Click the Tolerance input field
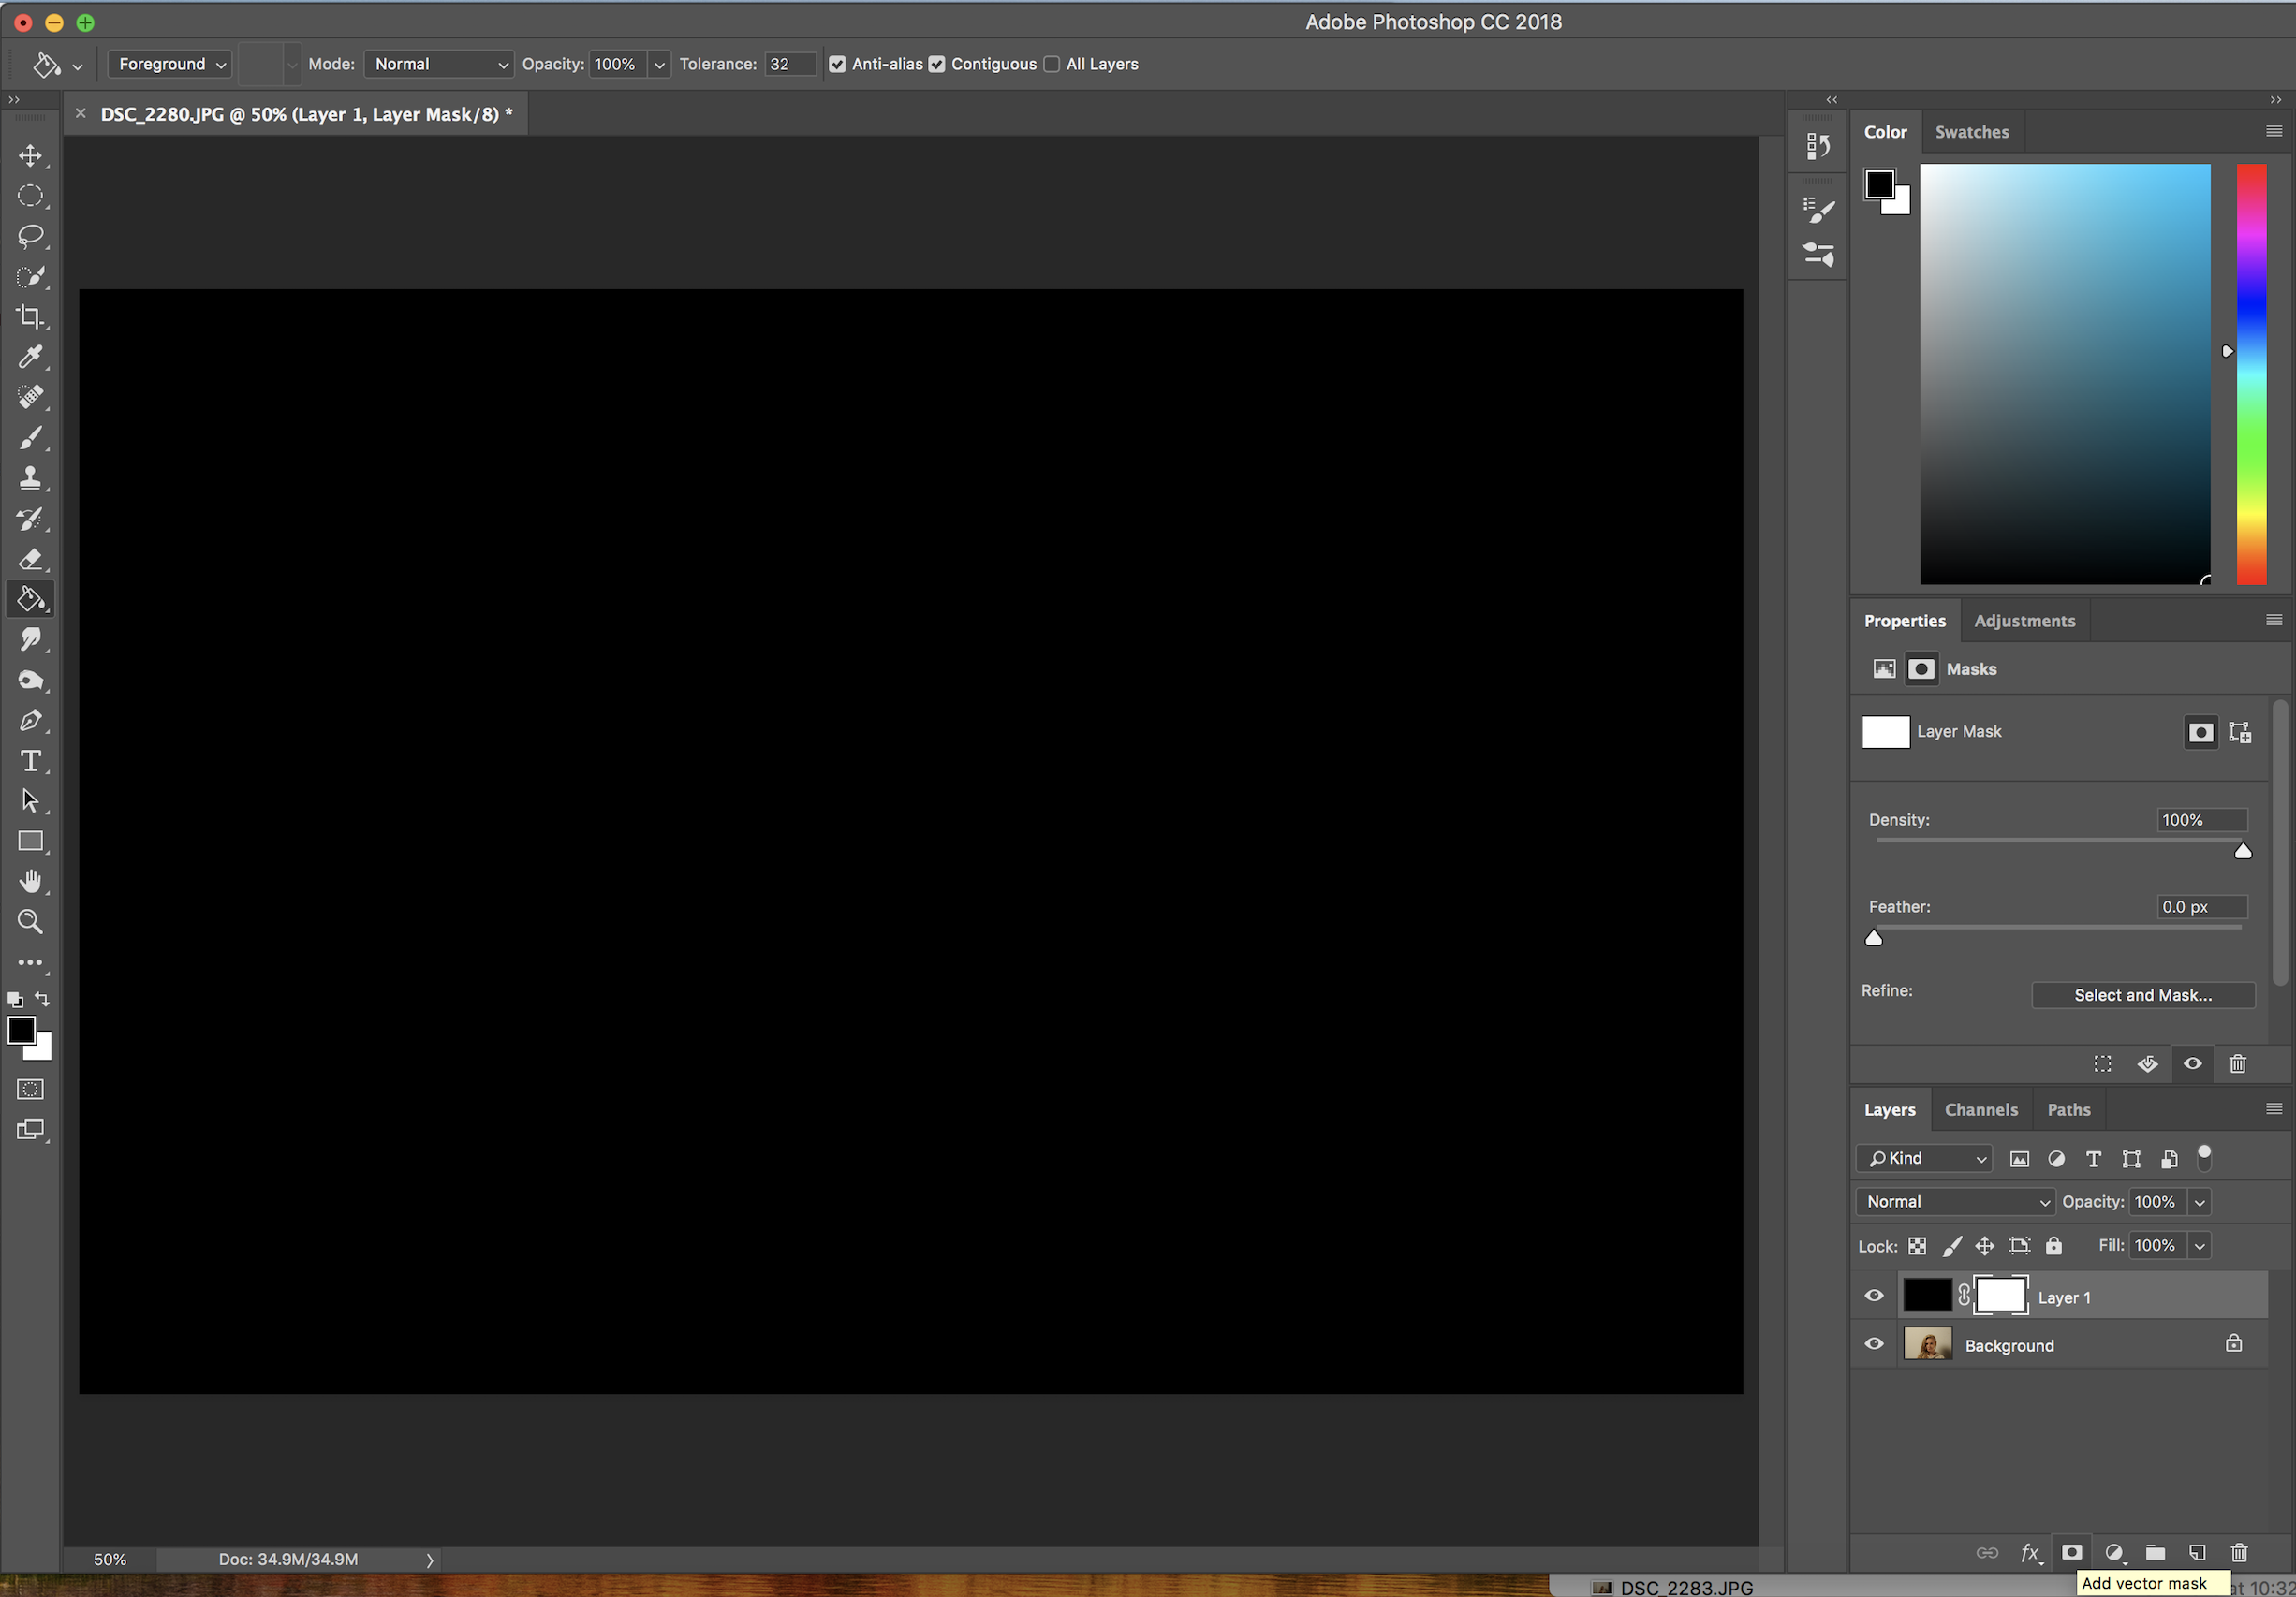 789,64
